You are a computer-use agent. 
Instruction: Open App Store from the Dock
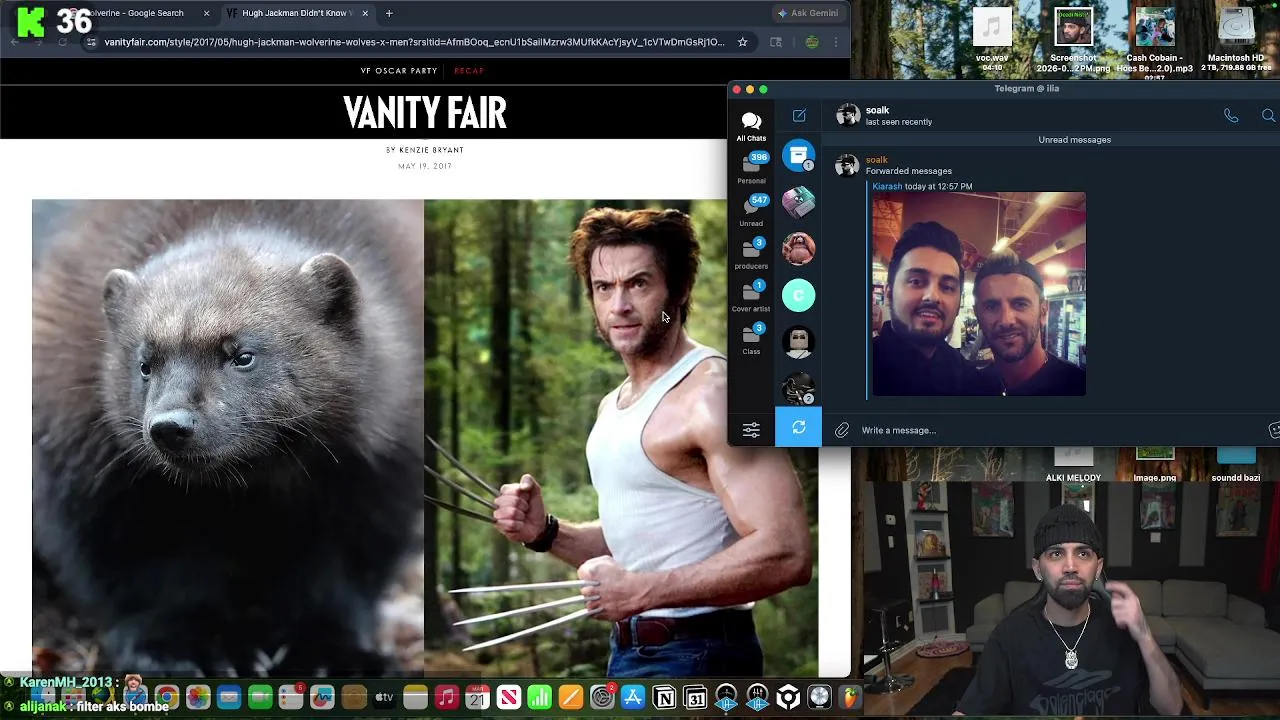[633, 697]
